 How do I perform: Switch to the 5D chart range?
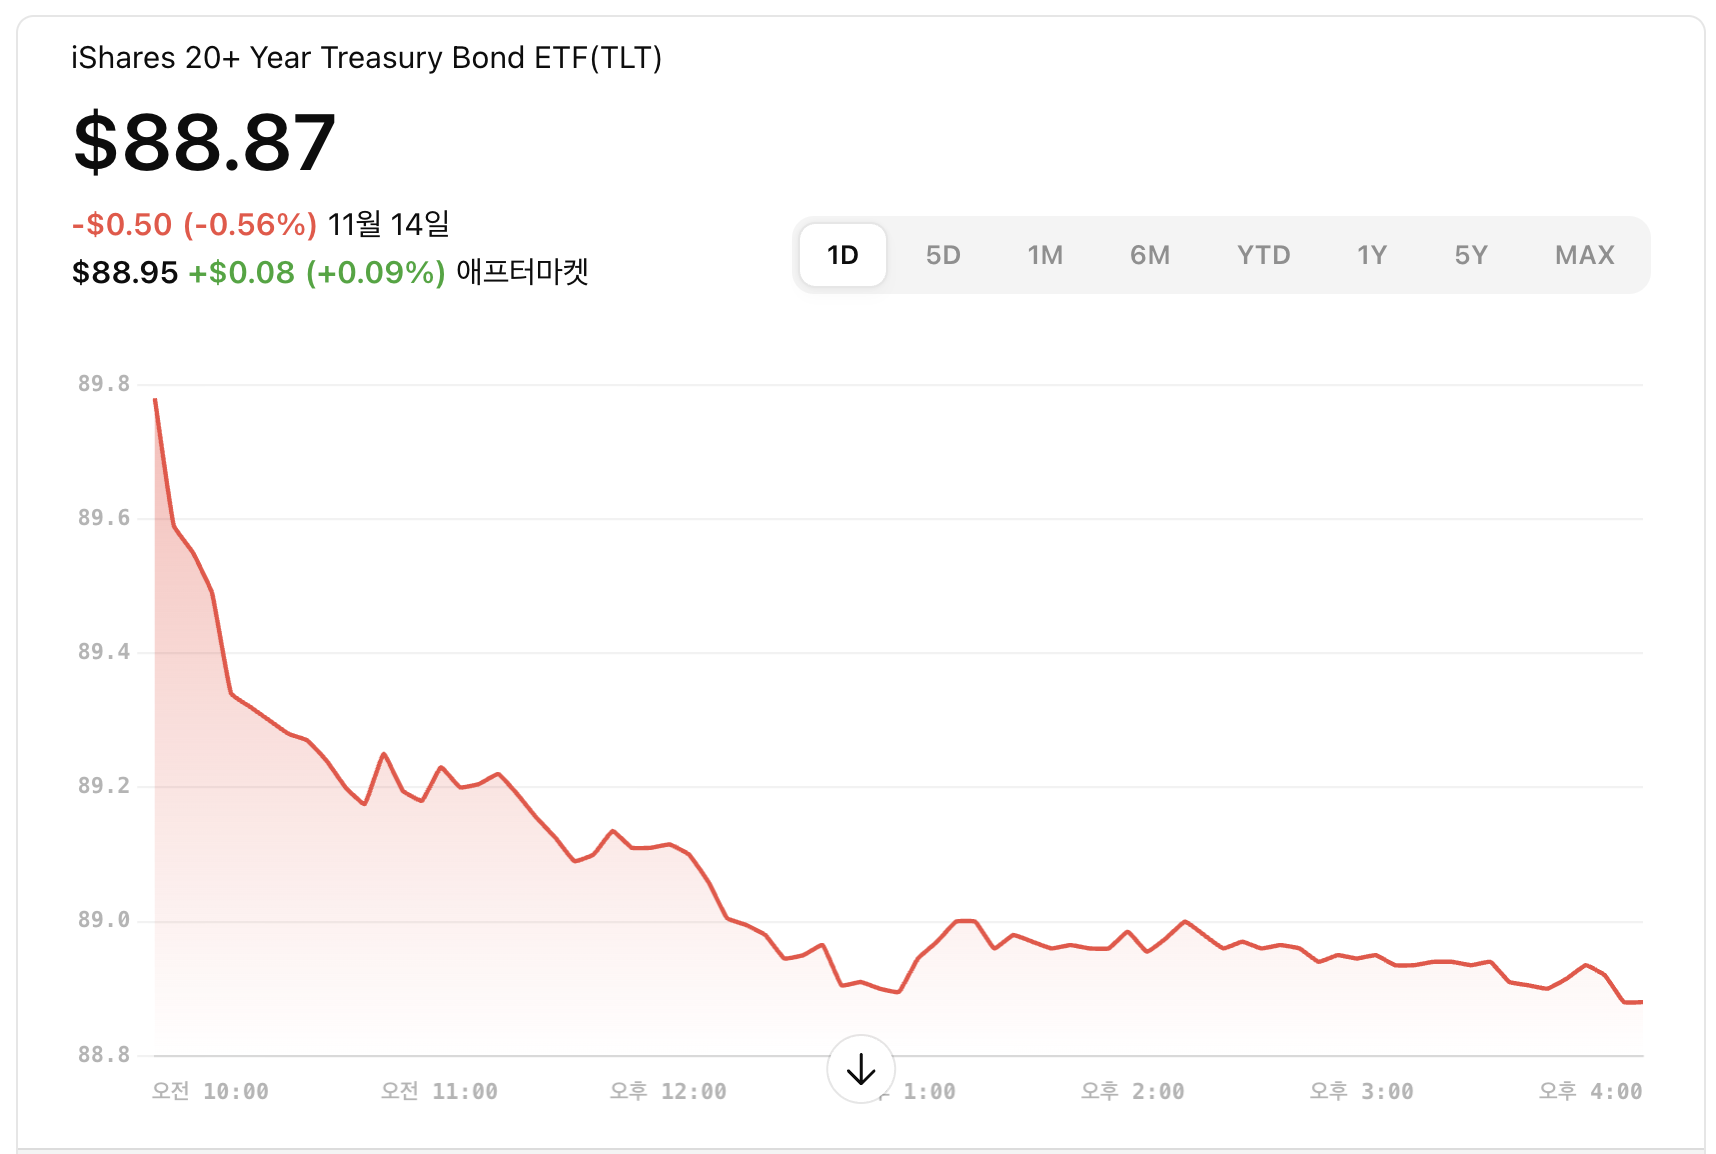(x=943, y=255)
